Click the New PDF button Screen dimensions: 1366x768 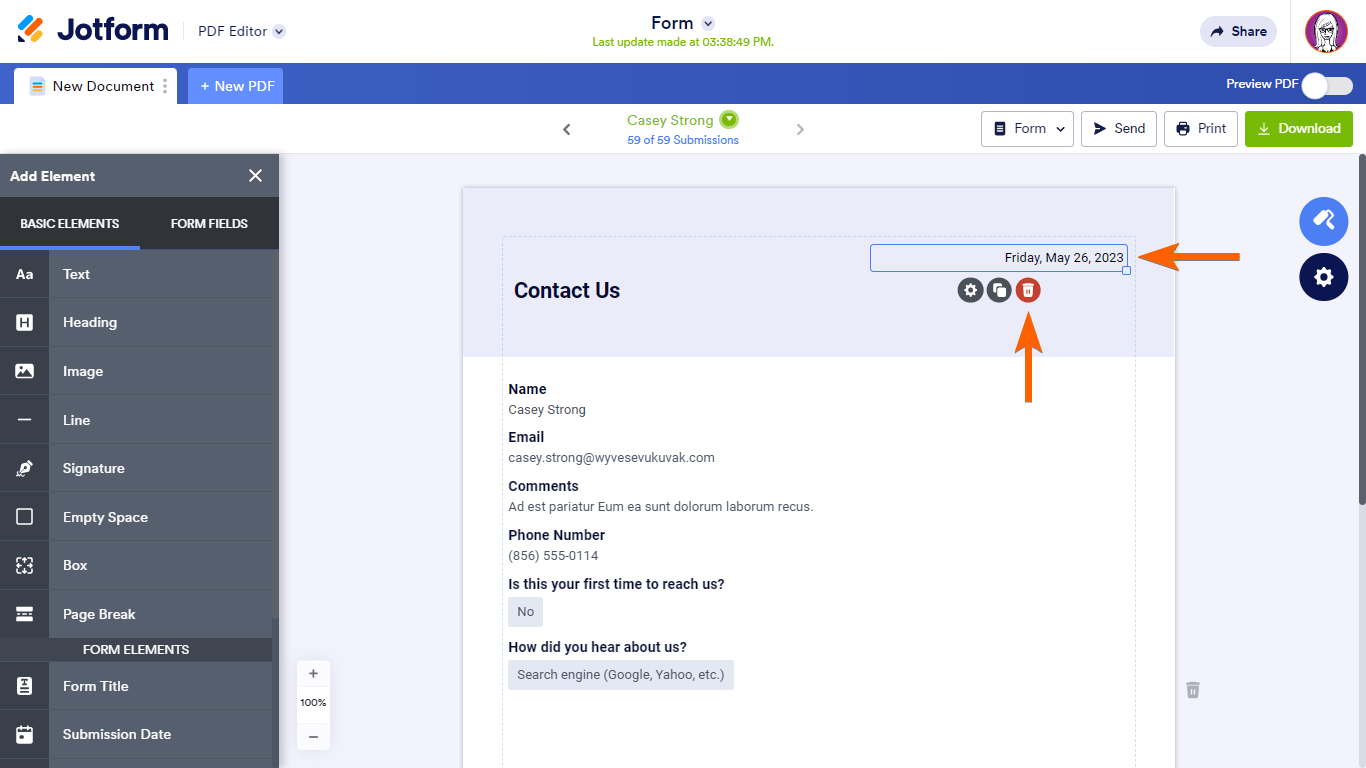coord(236,86)
